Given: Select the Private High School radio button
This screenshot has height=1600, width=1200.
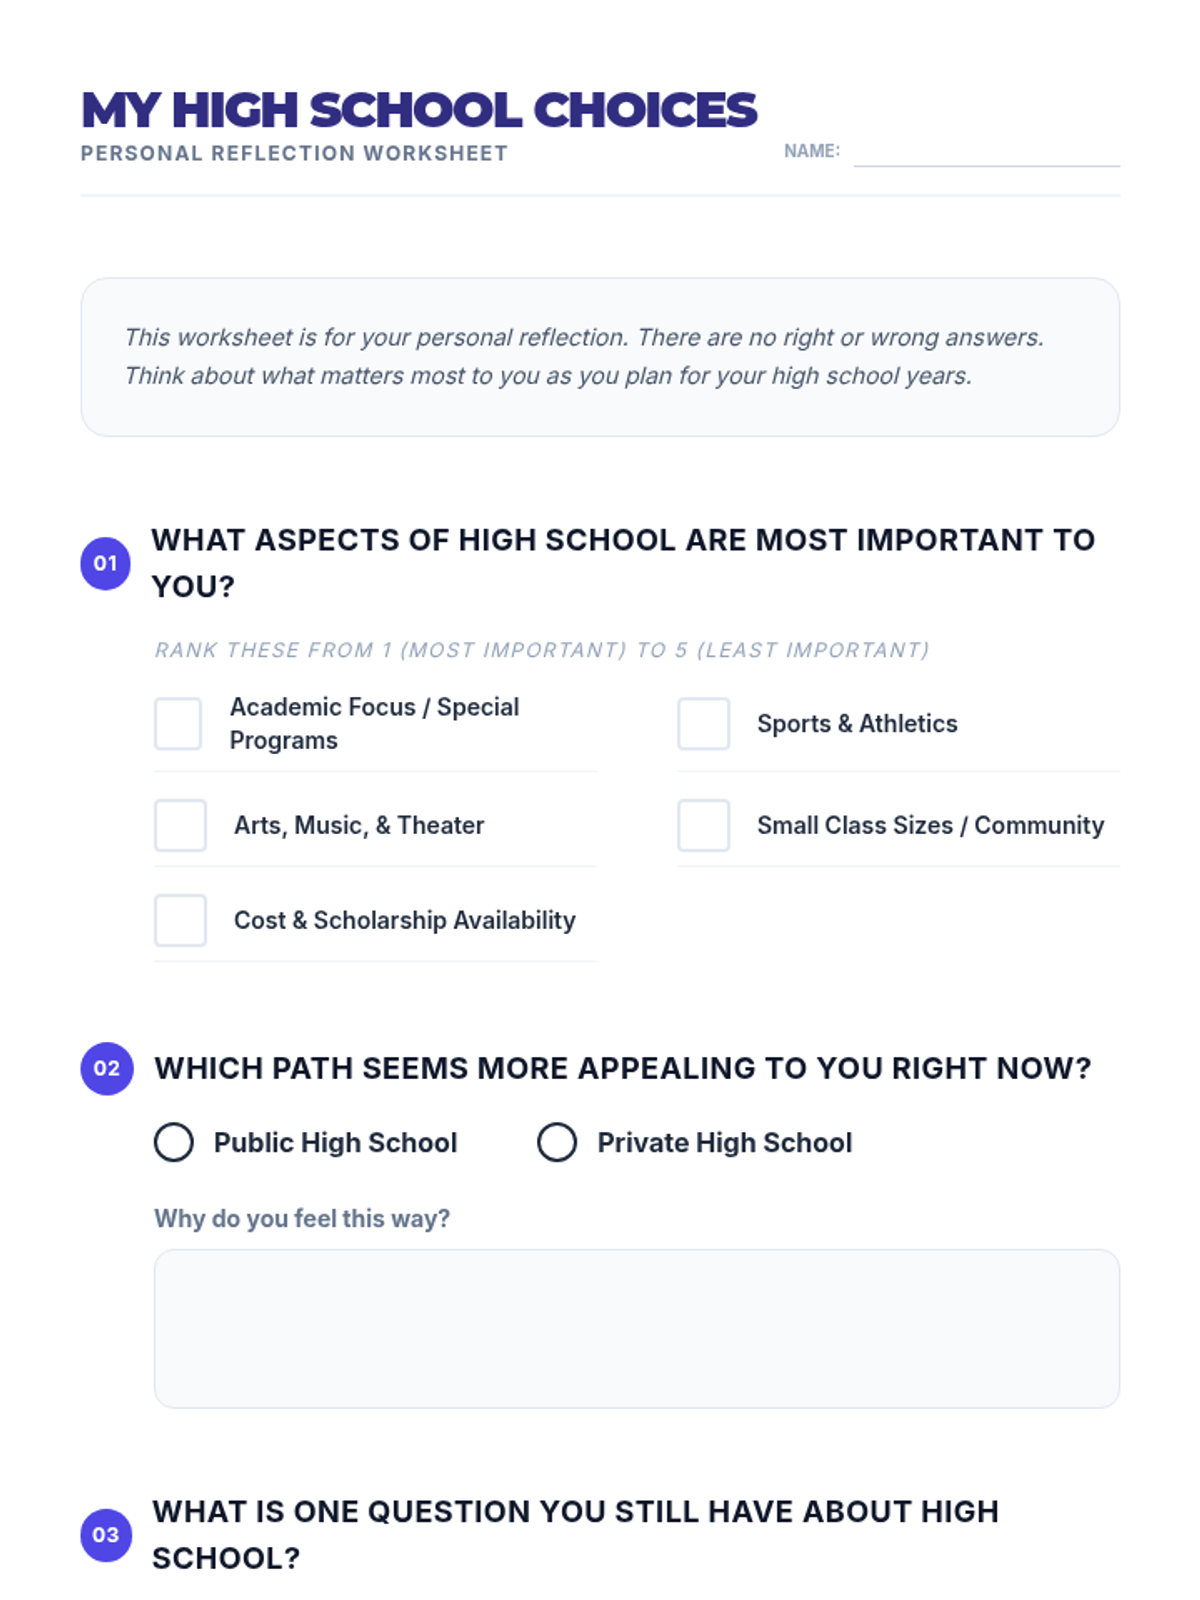Looking at the screenshot, I should [x=557, y=1142].
